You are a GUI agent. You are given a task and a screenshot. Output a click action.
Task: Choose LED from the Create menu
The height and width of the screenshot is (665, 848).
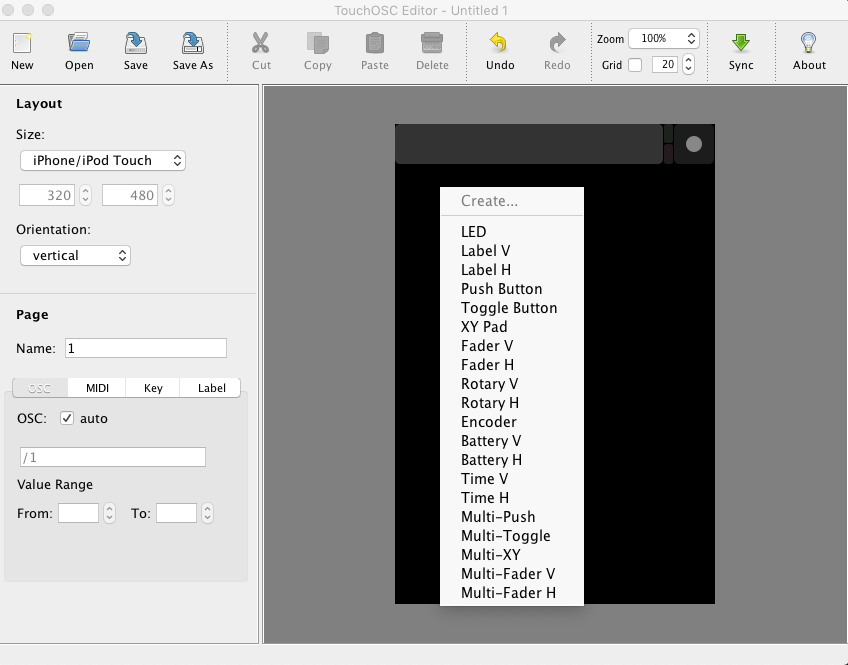512,231
